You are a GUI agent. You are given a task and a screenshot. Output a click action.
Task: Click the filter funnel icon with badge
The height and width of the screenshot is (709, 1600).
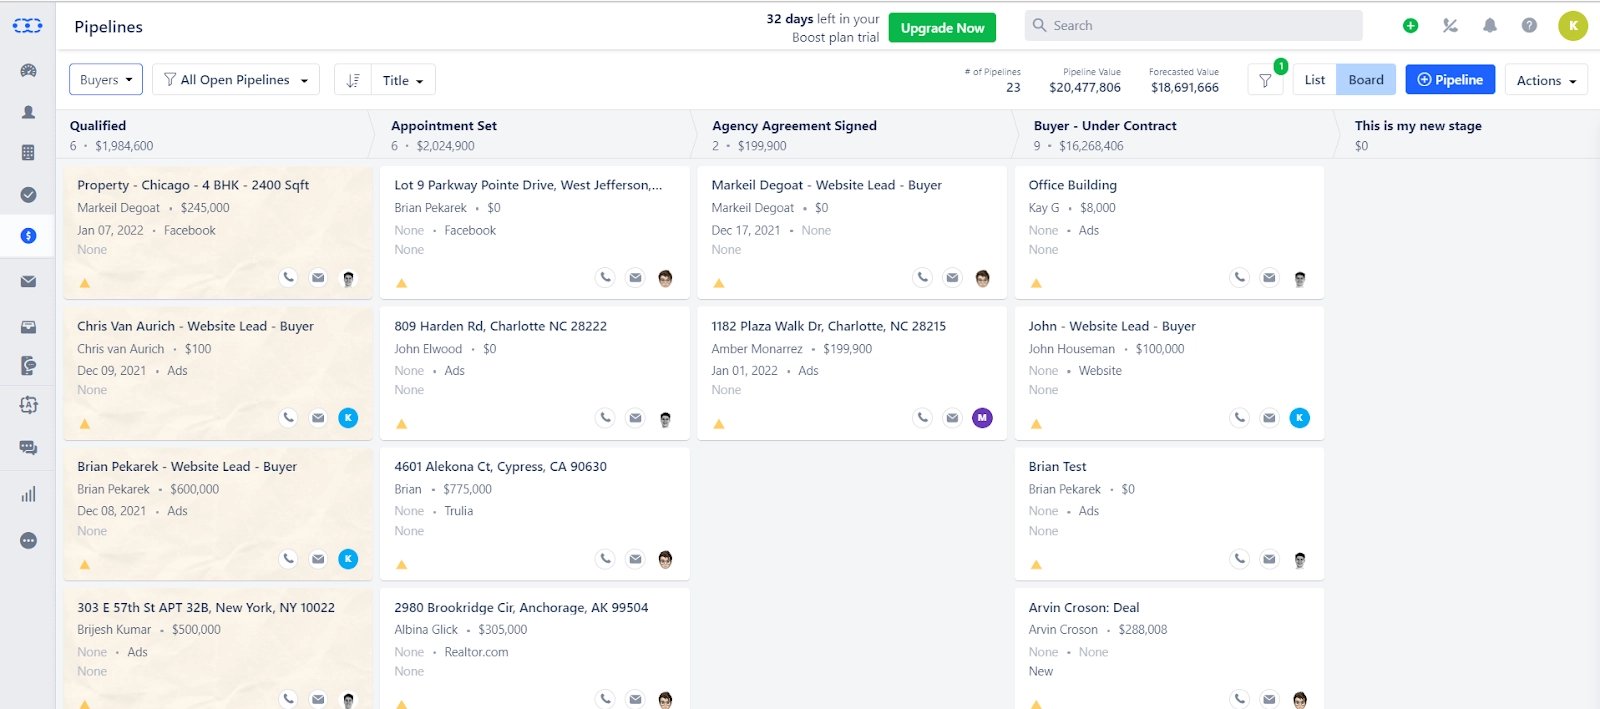point(1265,80)
